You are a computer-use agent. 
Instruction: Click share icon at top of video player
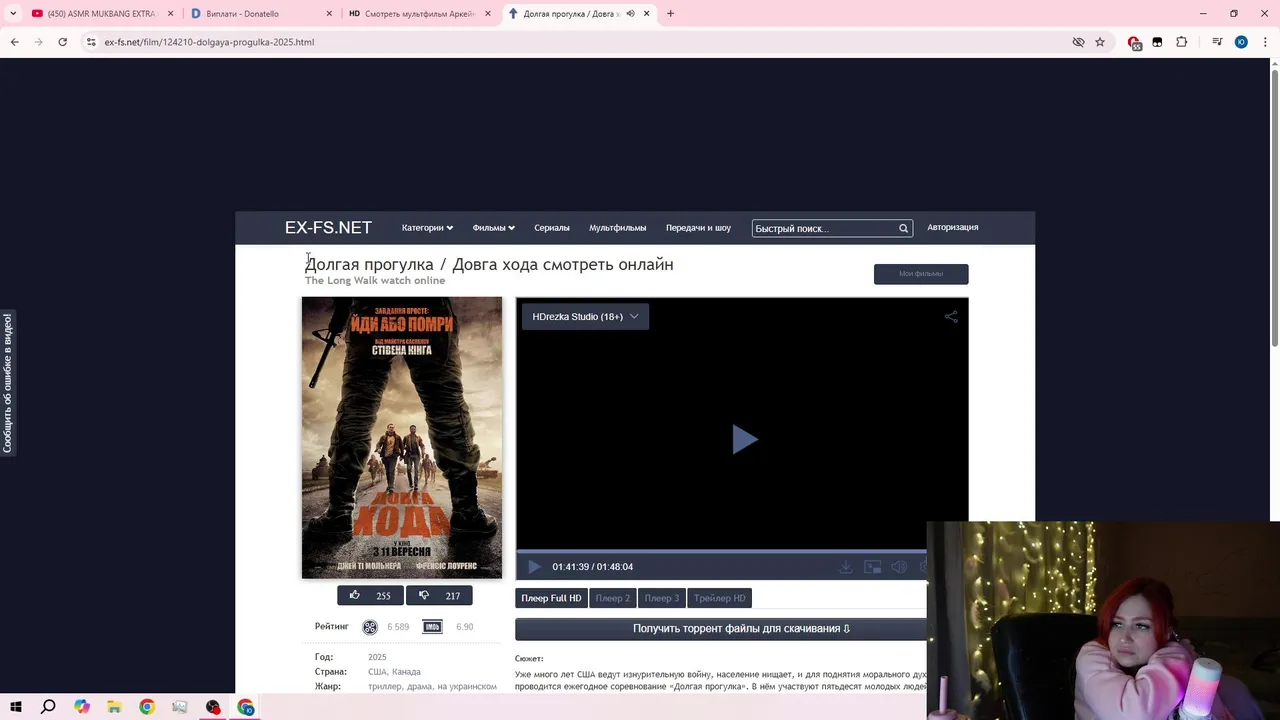coord(951,316)
